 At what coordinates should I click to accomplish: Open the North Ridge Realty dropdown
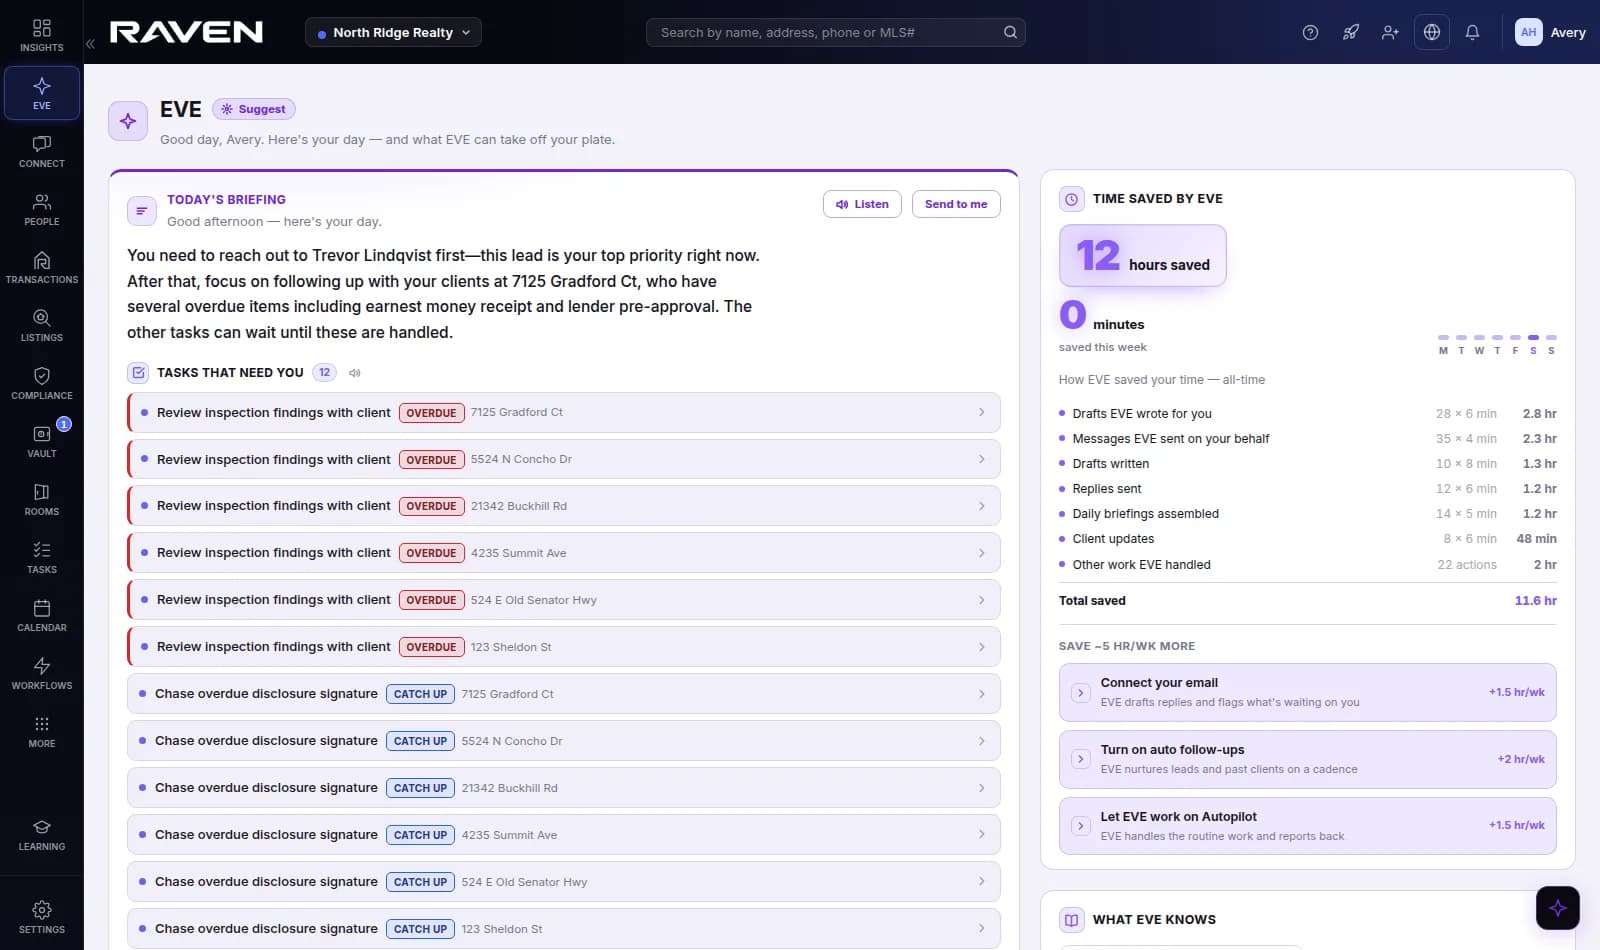point(393,32)
